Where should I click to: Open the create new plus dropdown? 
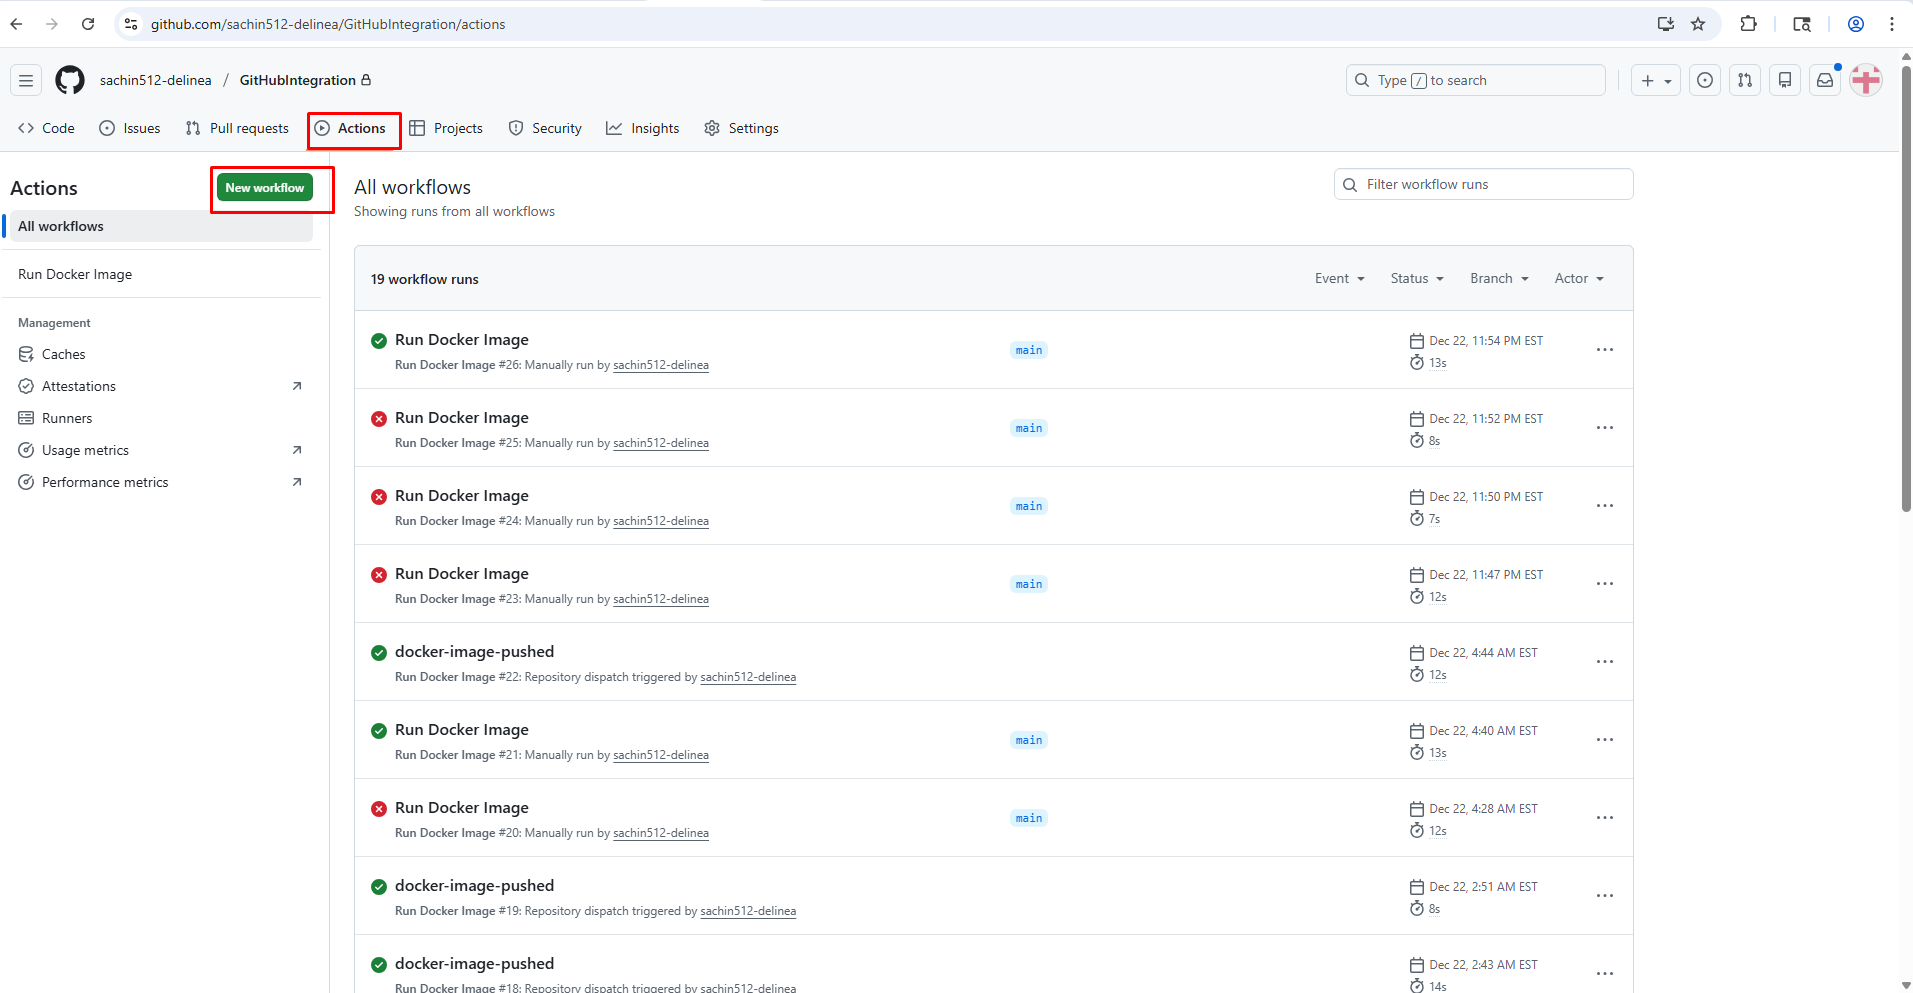coord(1656,80)
